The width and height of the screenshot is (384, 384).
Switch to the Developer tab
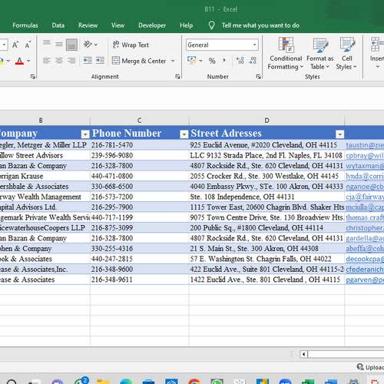tap(152, 25)
